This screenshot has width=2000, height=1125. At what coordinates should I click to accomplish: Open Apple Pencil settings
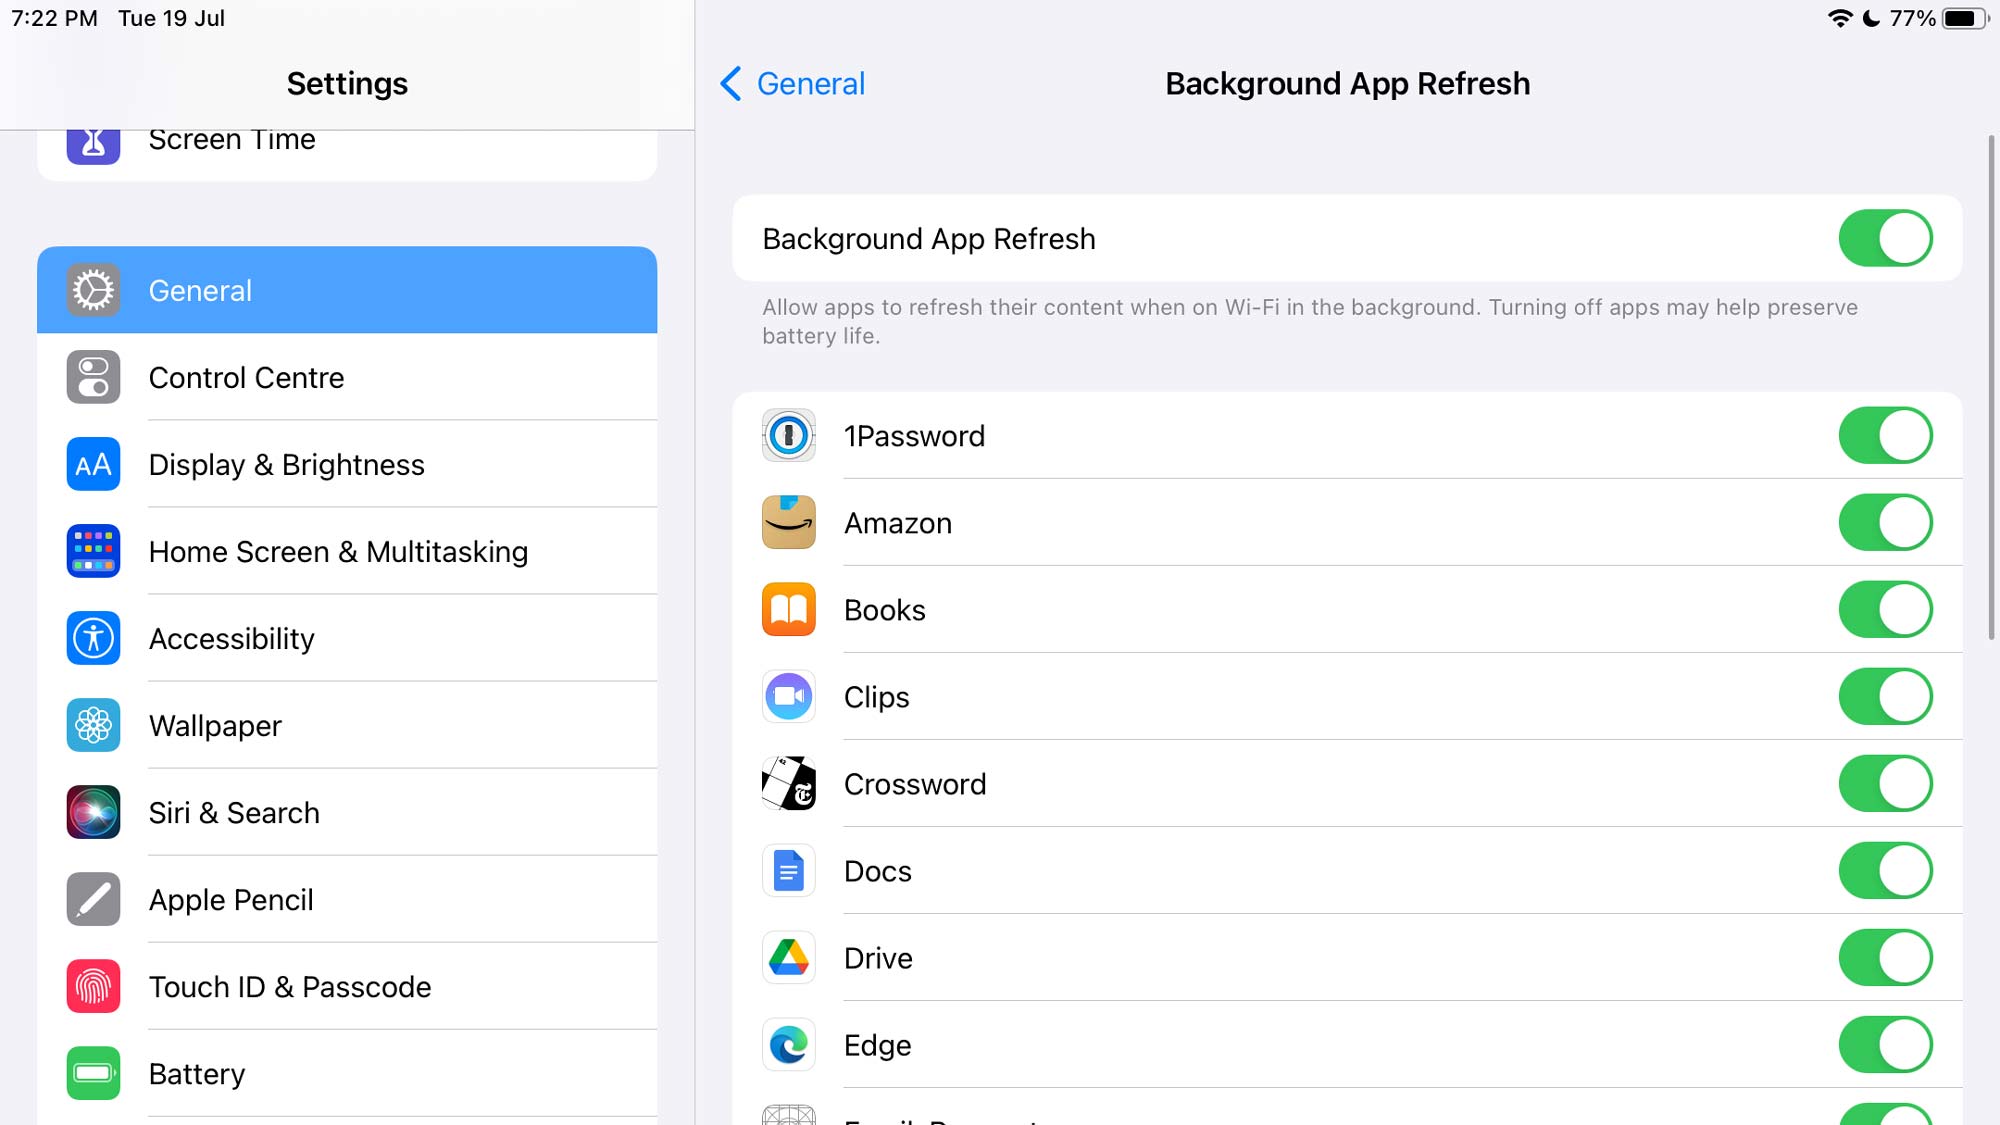347,899
